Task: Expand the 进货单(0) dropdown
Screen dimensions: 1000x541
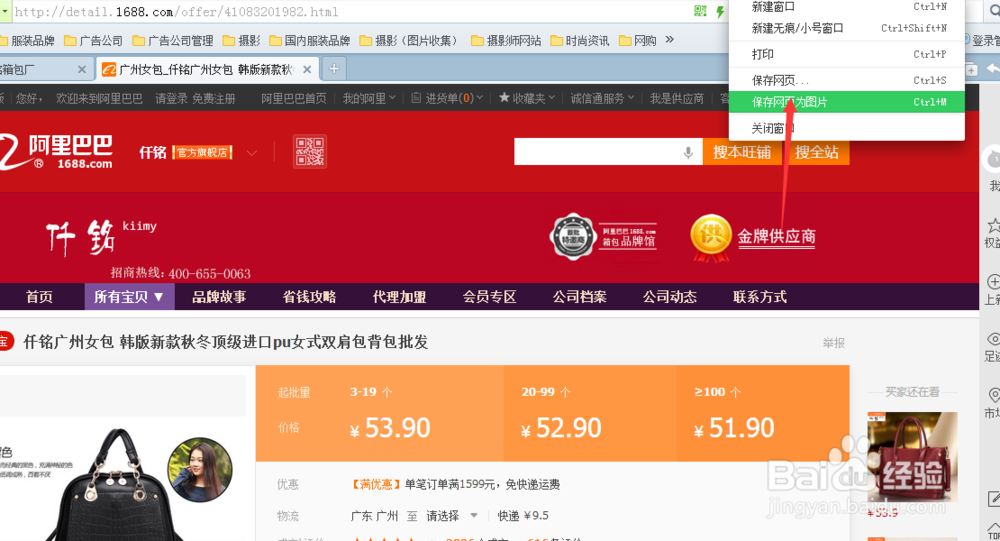Action: coord(447,98)
